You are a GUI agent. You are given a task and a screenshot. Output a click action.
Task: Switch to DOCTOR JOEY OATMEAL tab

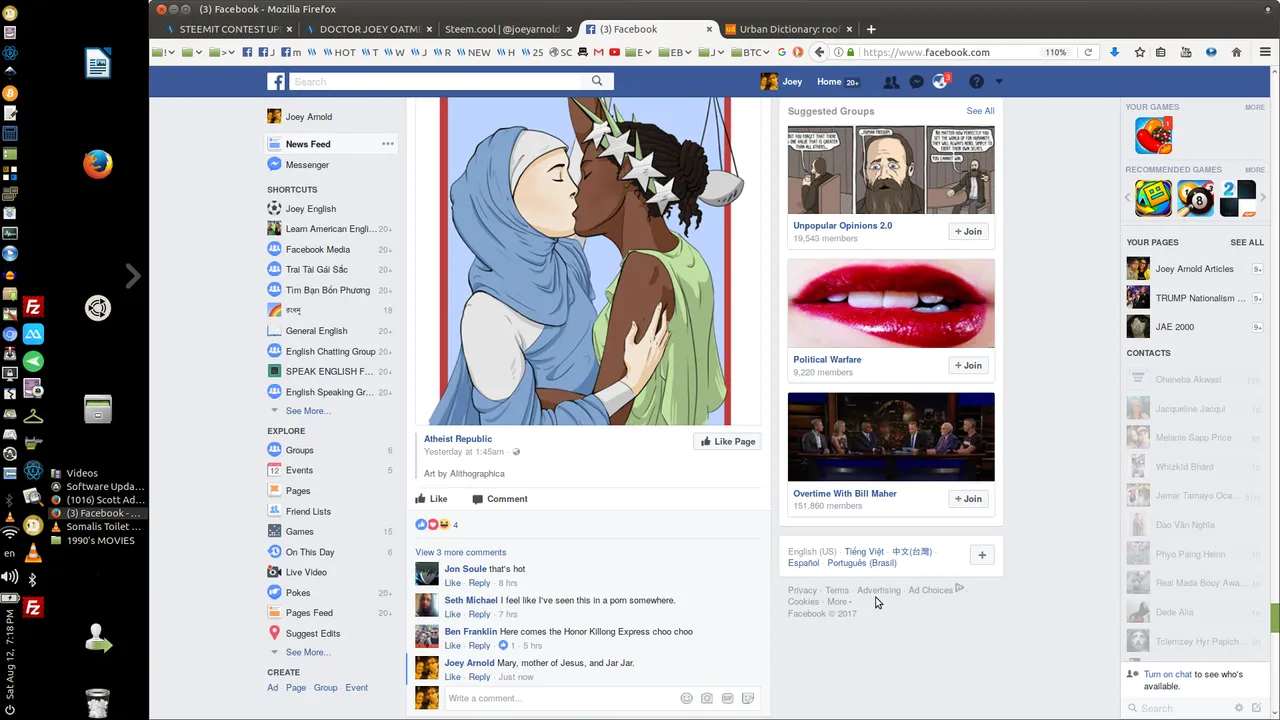click(369, 29)
